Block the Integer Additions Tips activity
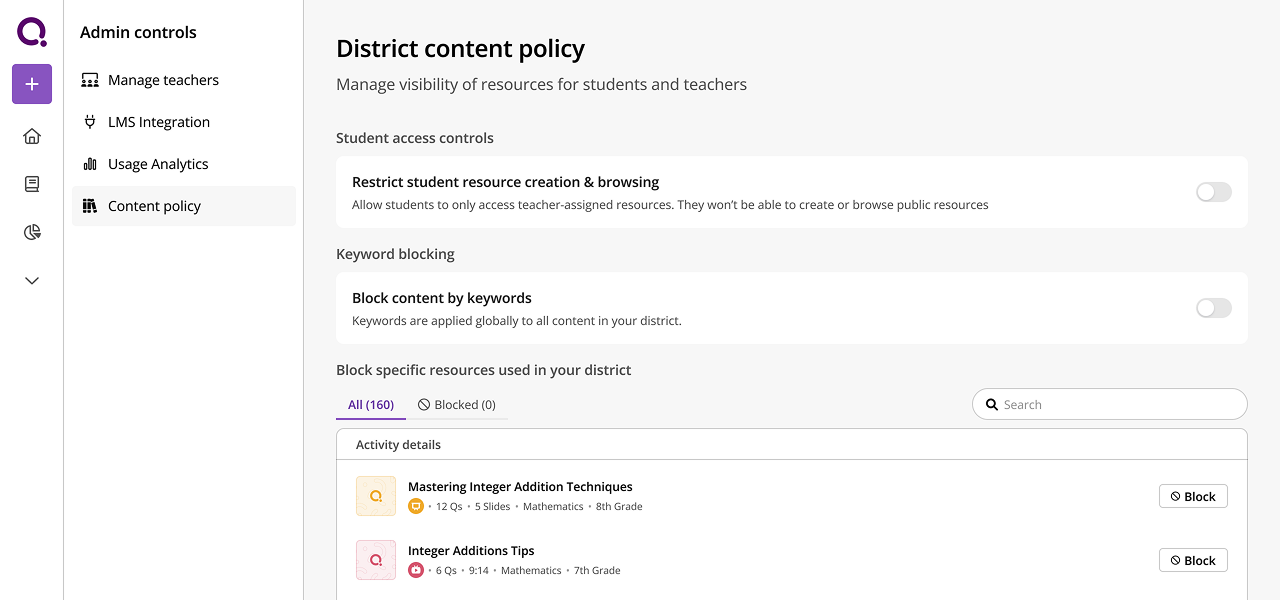Viewport: 1280px width, 600px height. pos(1193,560)
